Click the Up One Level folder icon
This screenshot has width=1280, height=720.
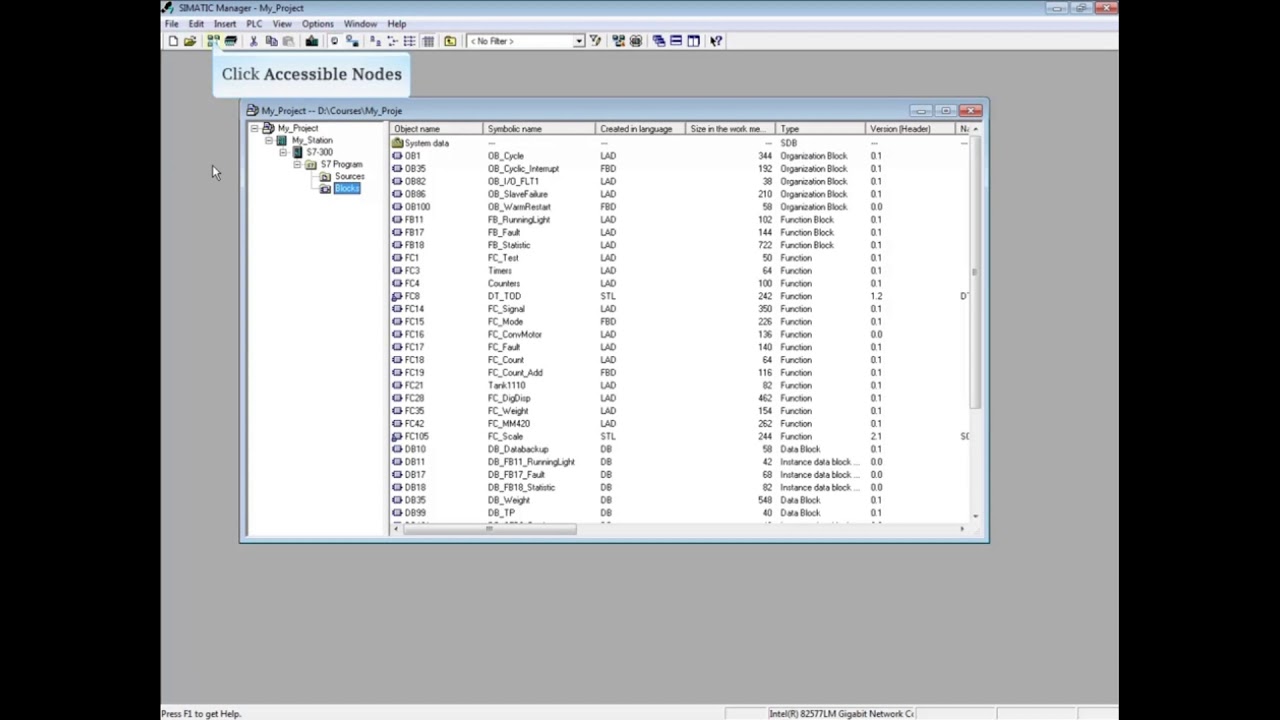pyautogui.click(x=450, y=41)
